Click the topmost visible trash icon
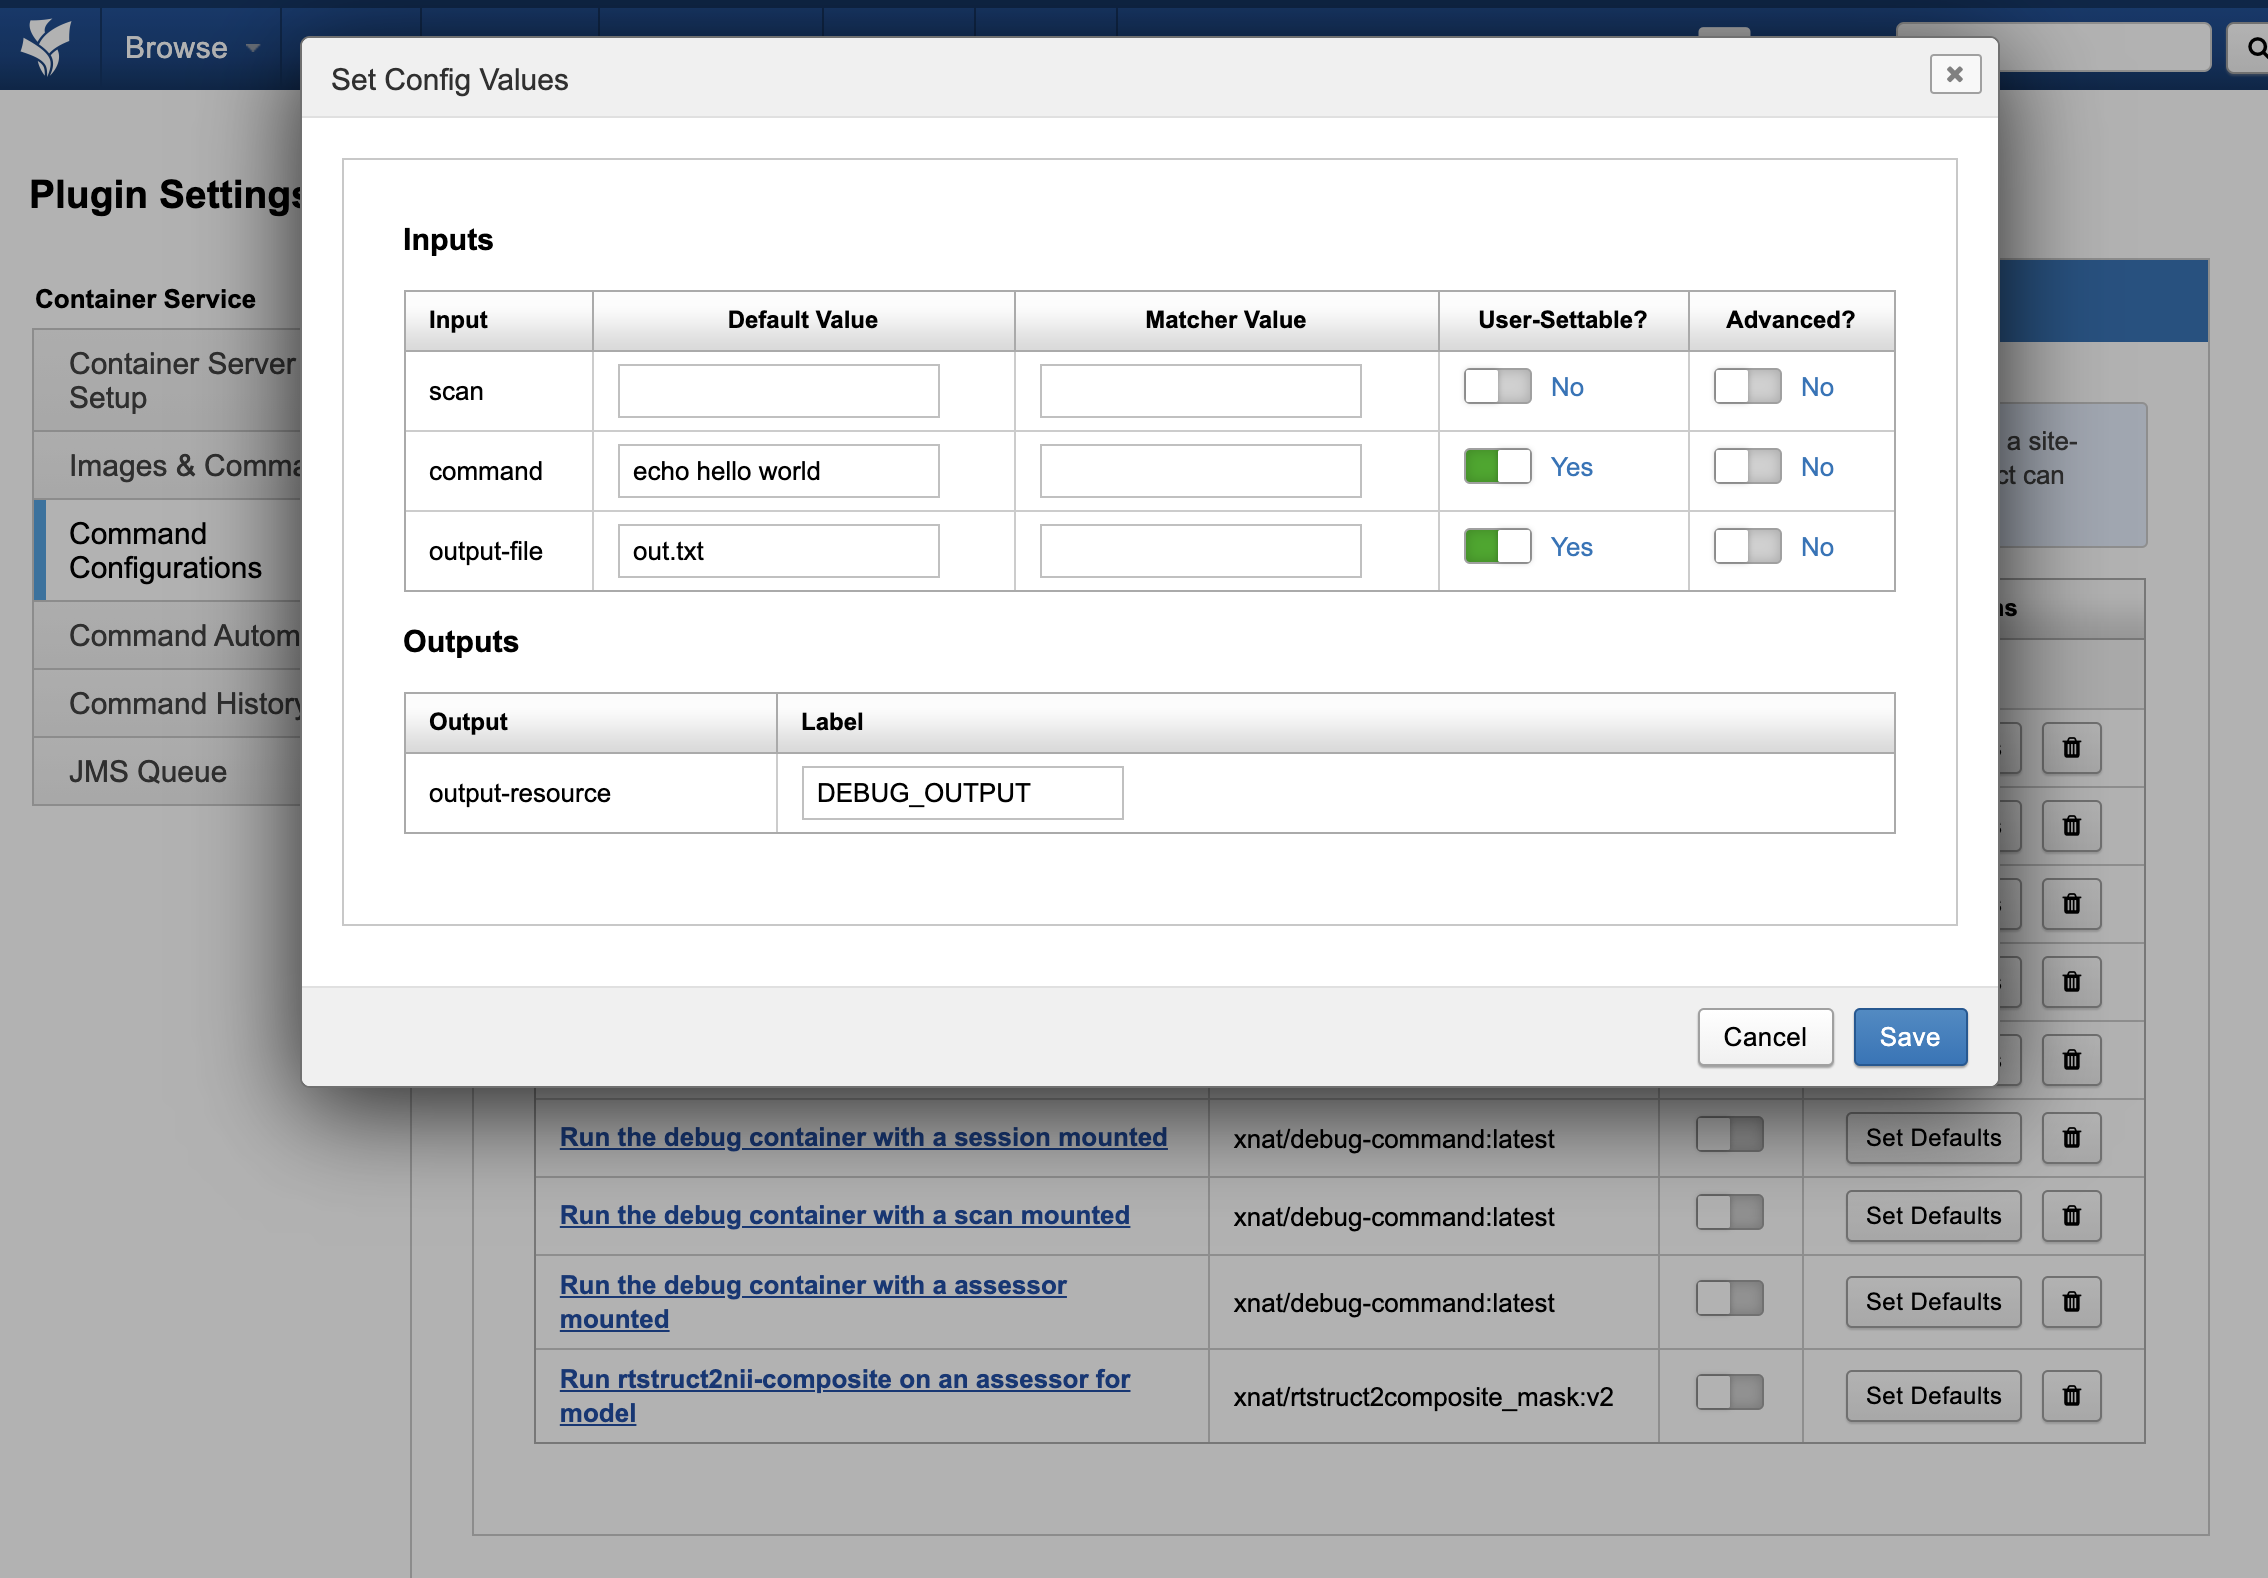Viewport: 2268px width, 1578px height. (2071, 748)
